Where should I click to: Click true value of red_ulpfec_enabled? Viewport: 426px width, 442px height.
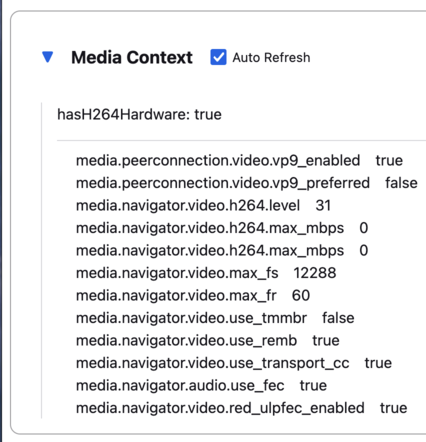click(393, 408)
